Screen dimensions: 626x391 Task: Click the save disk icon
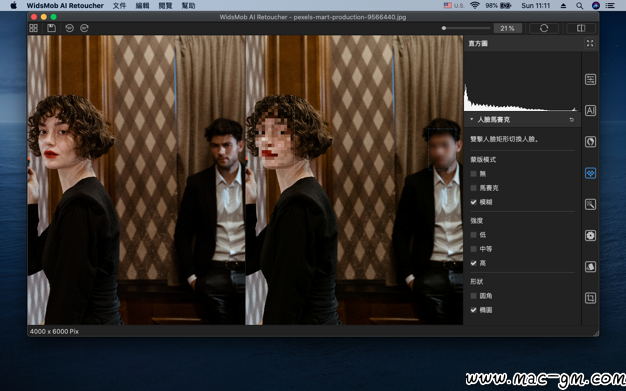click(x=51, y=28)
